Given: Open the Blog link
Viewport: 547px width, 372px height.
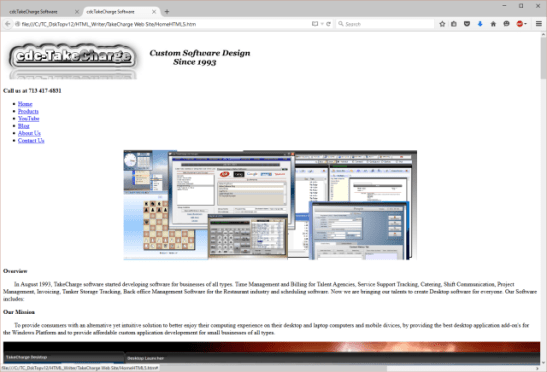Looking at the screenshot, I should (x=24, y=126).
